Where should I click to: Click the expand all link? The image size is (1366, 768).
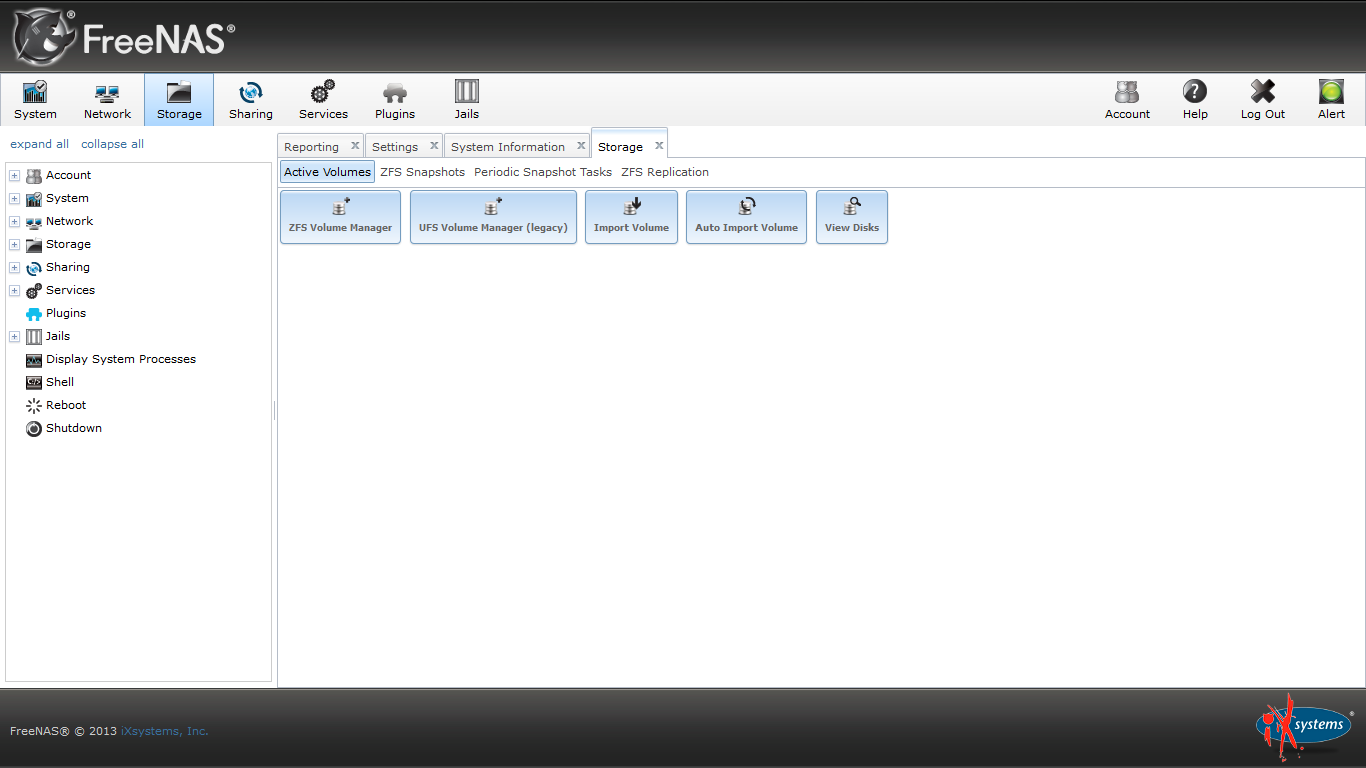(x=40, y=144)
